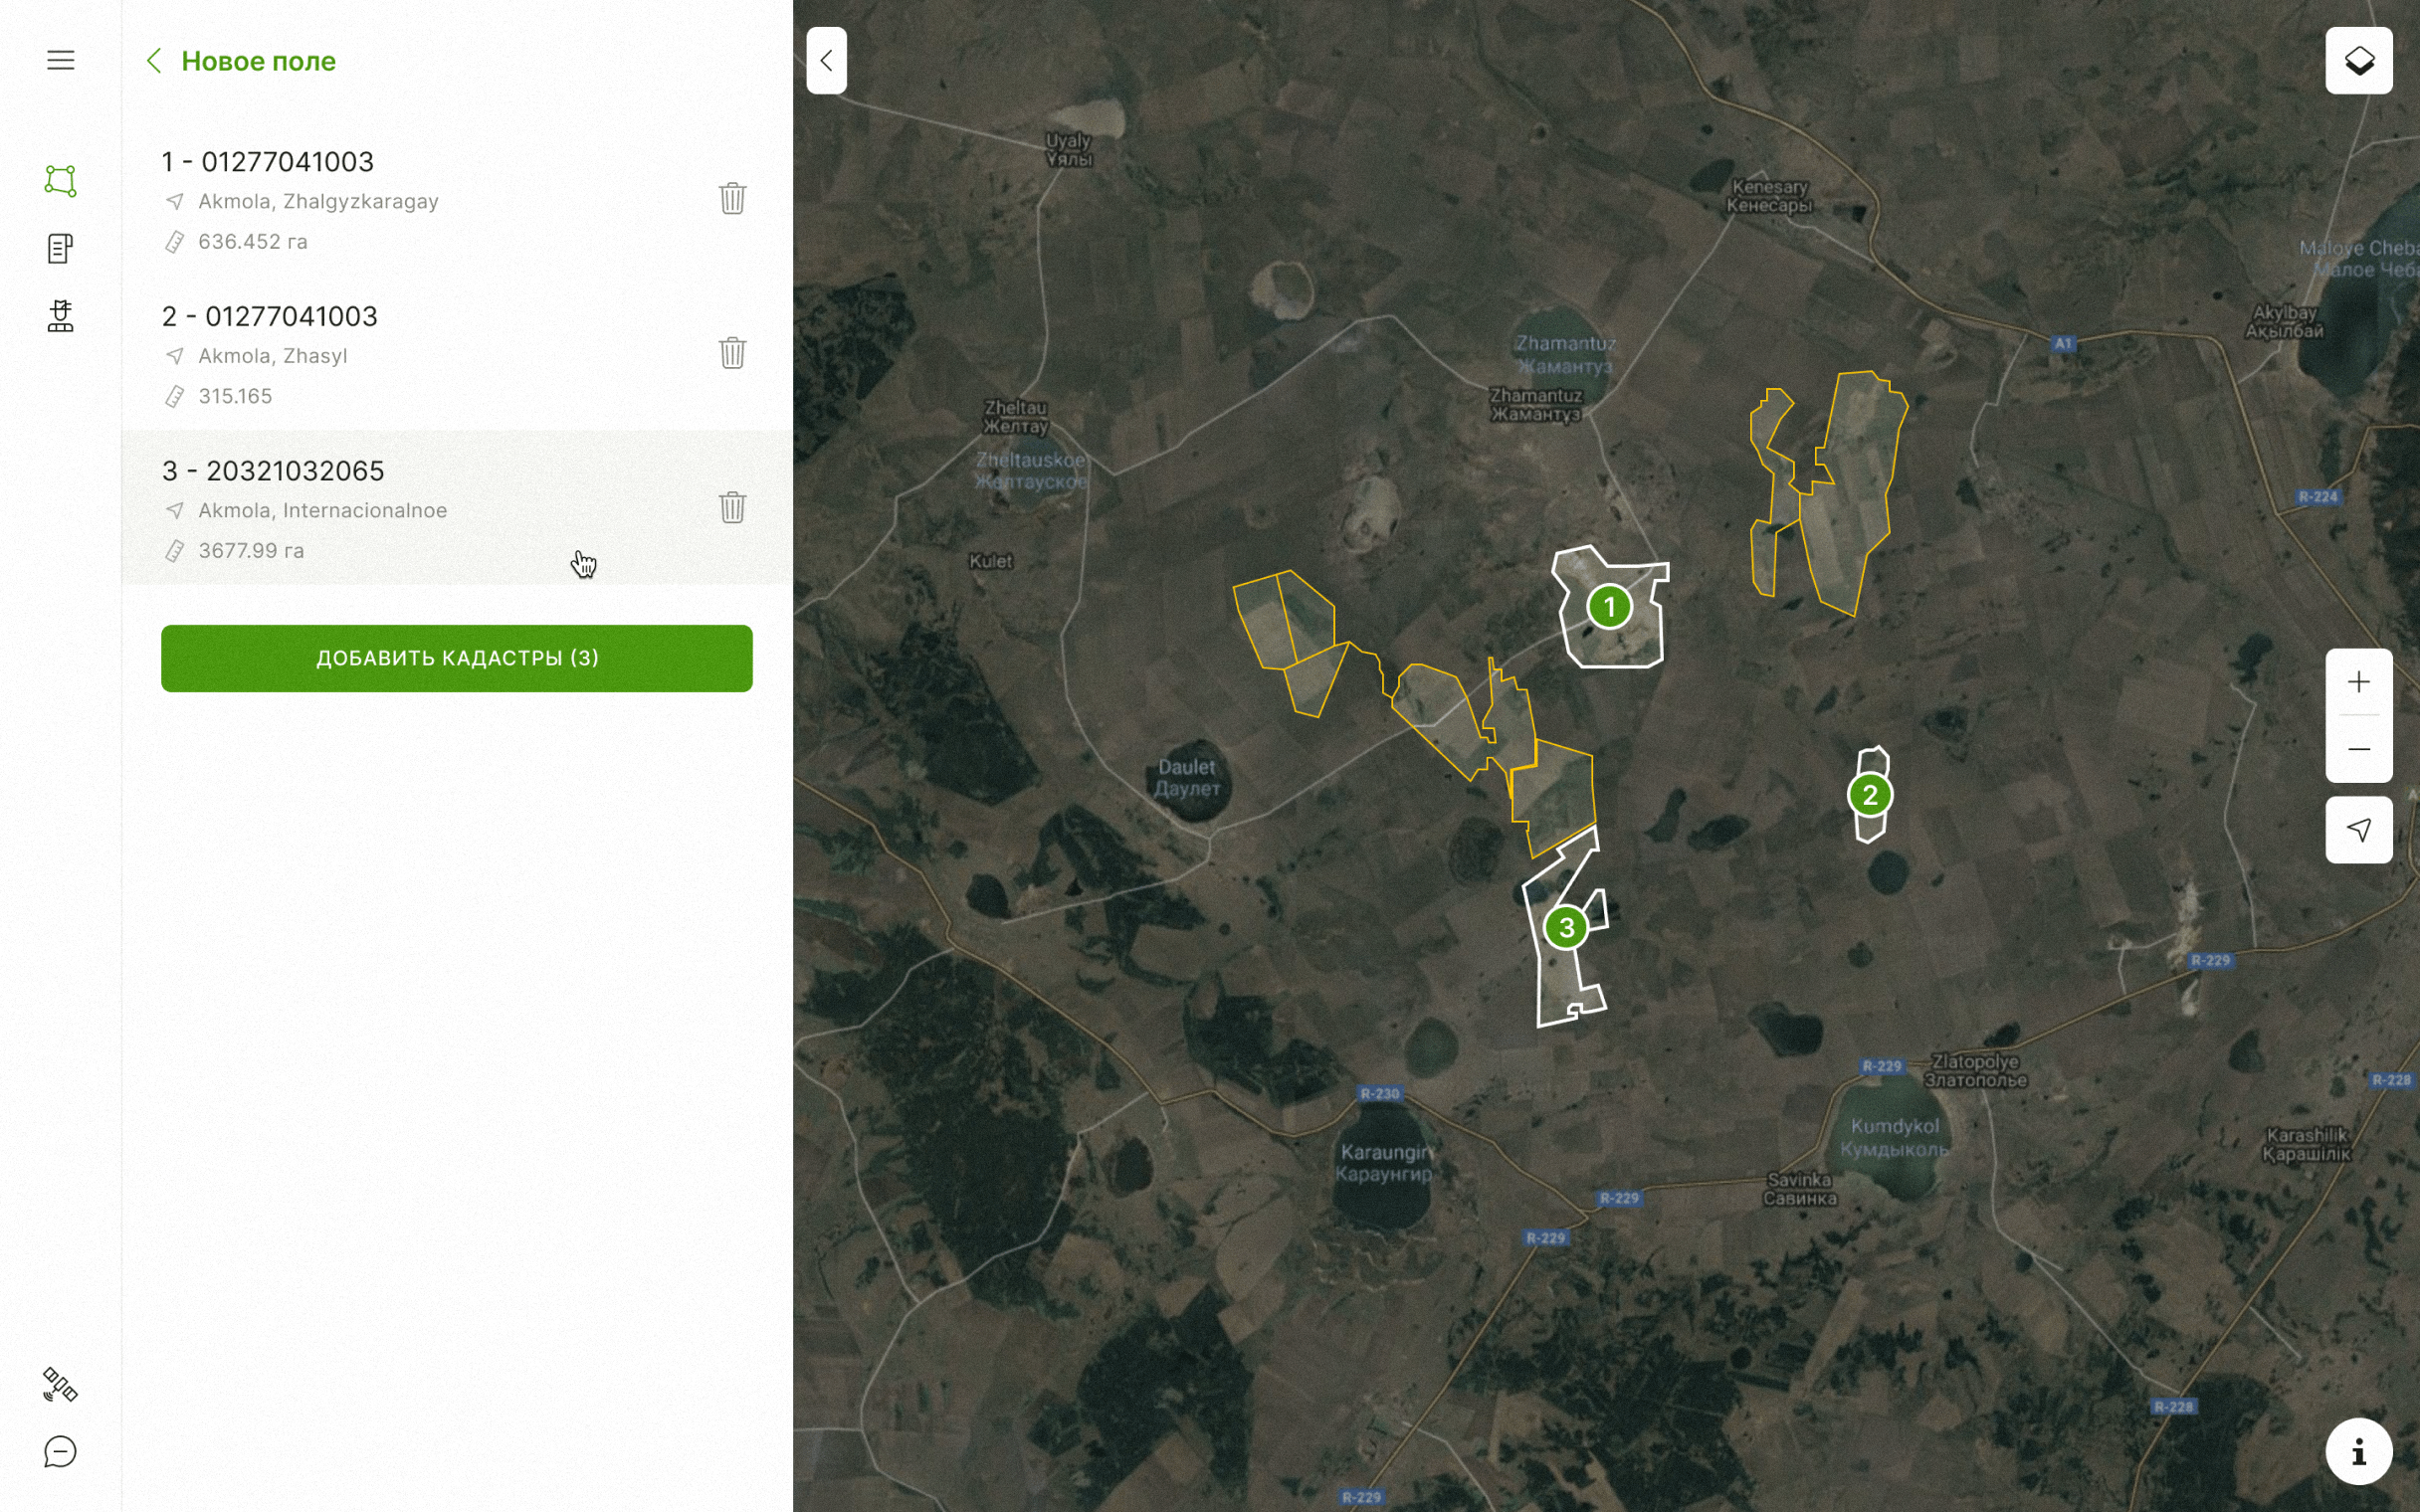The width and height of the screenshot is (2420, 1512).
Task: Select the fields polygon icon in sidebar
Action: (x=60, y=181)
